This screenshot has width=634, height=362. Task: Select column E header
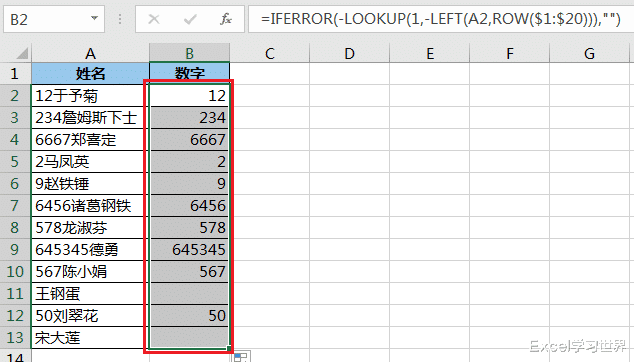[429, 53]
